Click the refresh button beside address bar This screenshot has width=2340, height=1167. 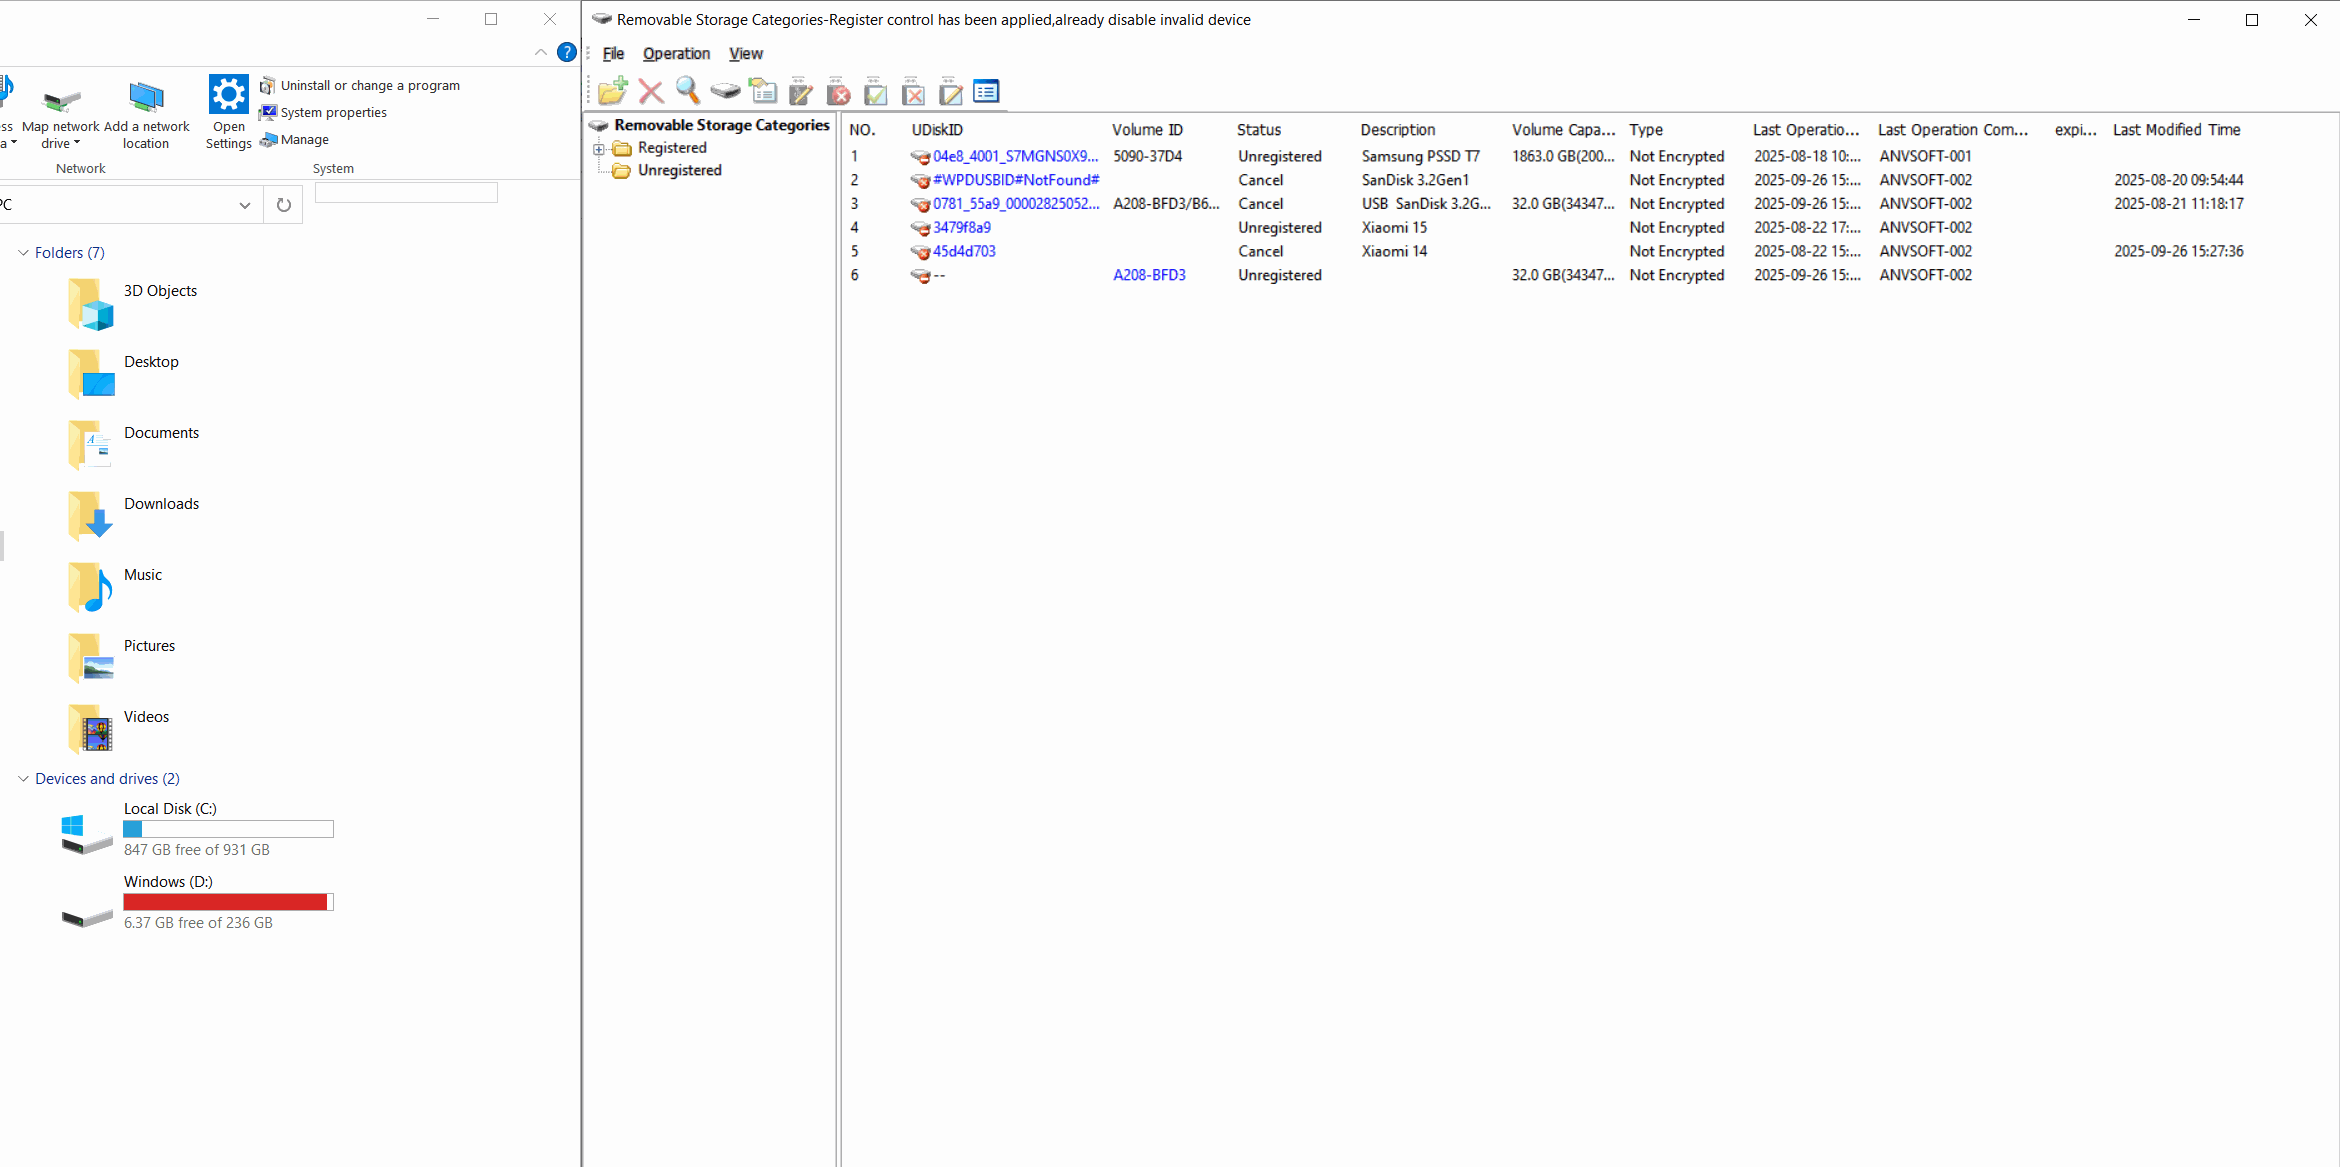[284, 205]
